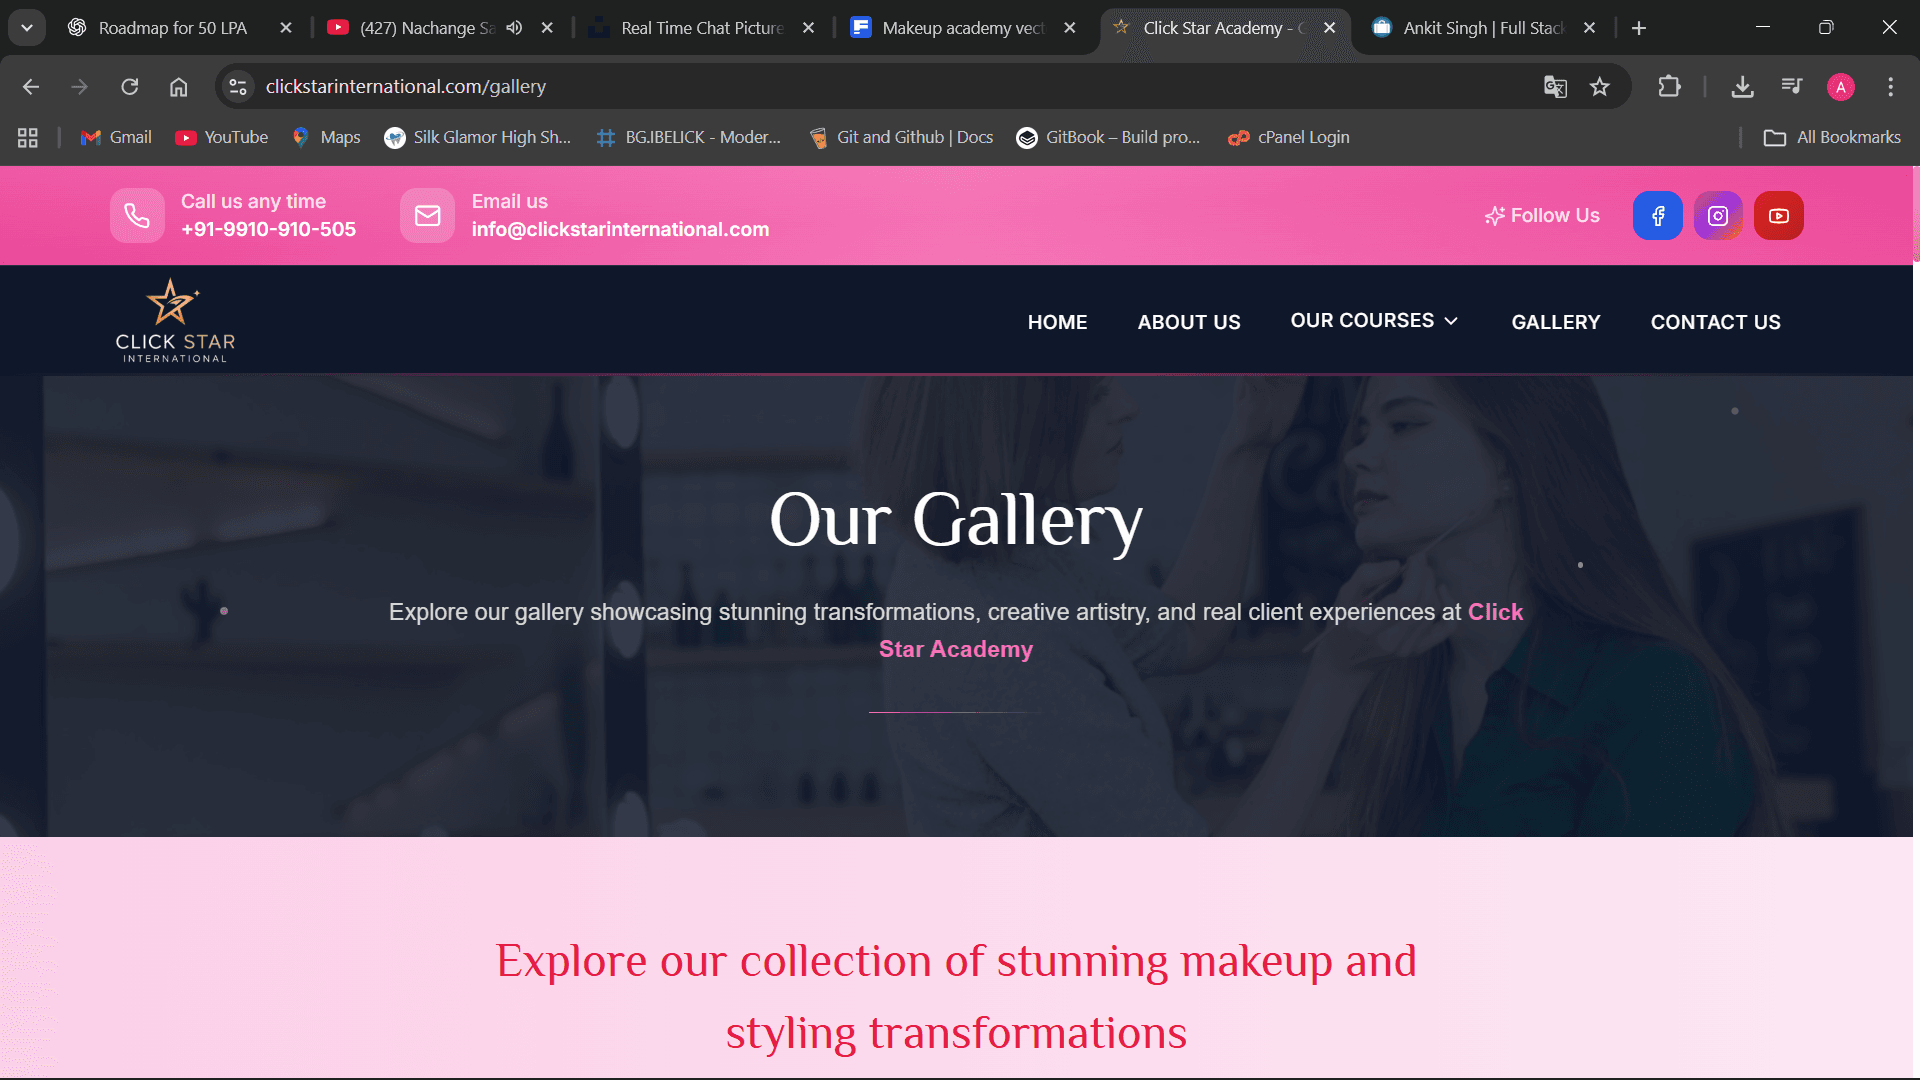
Task: Open the Instagram social icon
Action: [1718, 216]
